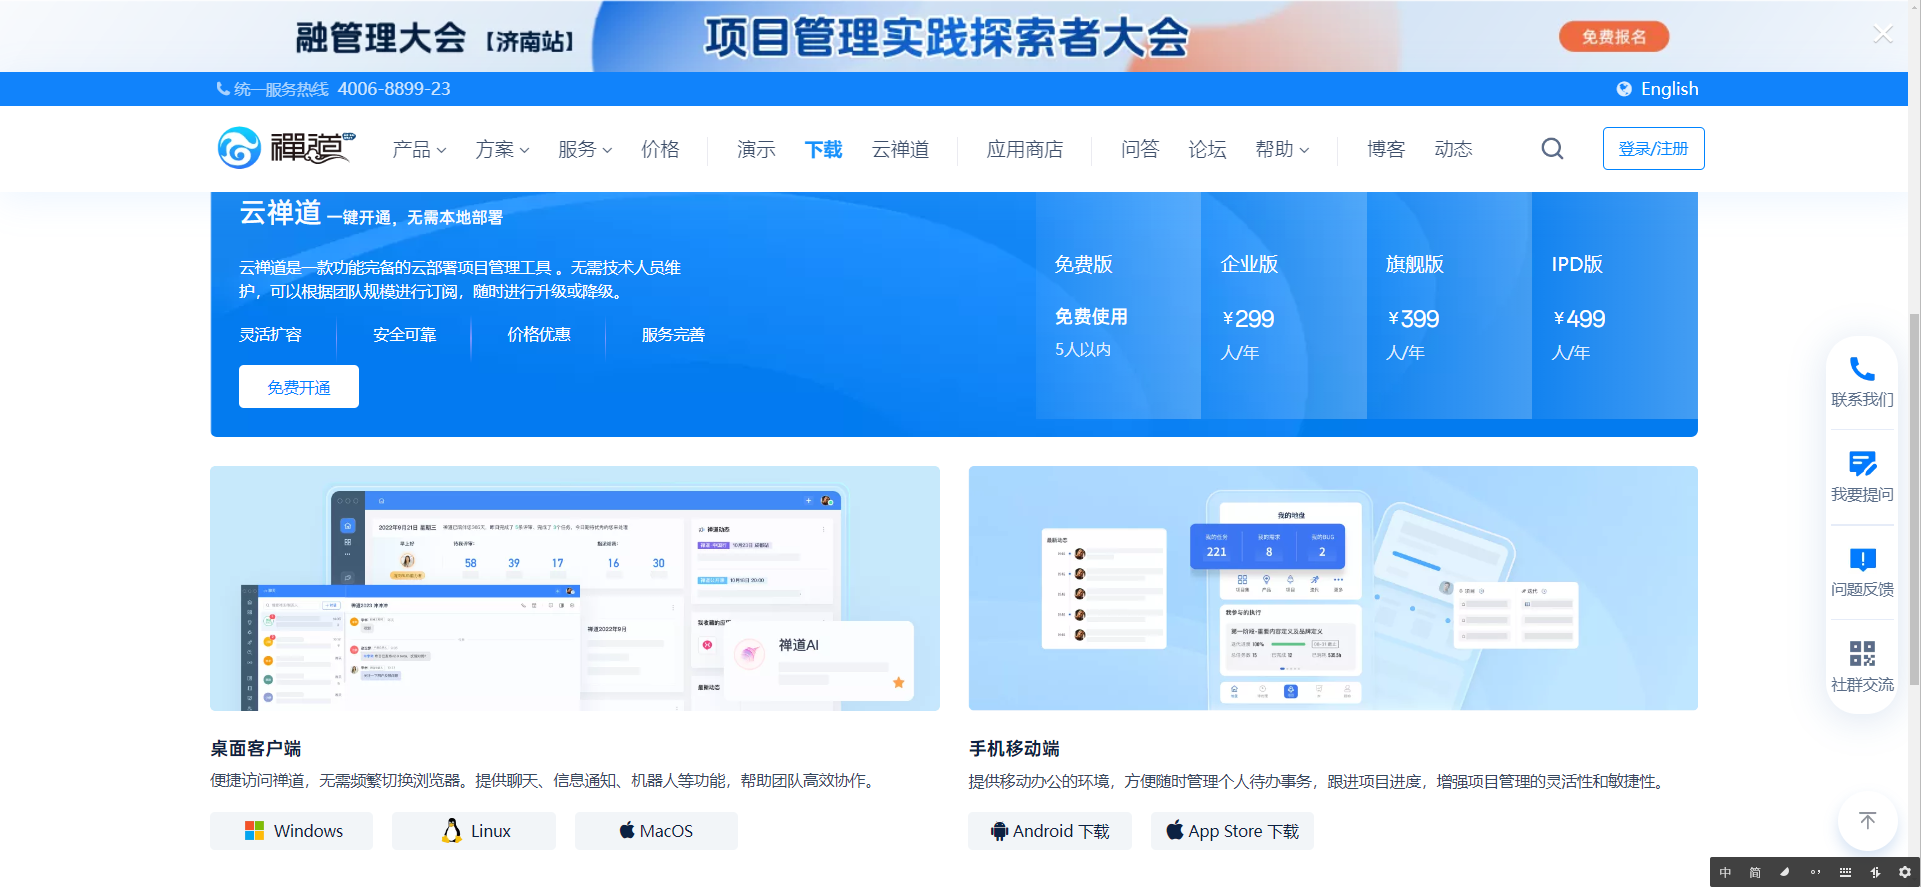This screenshot has width=1921, height=887.
Task: Open the 价格 nav item
Action: pos(660,149)
